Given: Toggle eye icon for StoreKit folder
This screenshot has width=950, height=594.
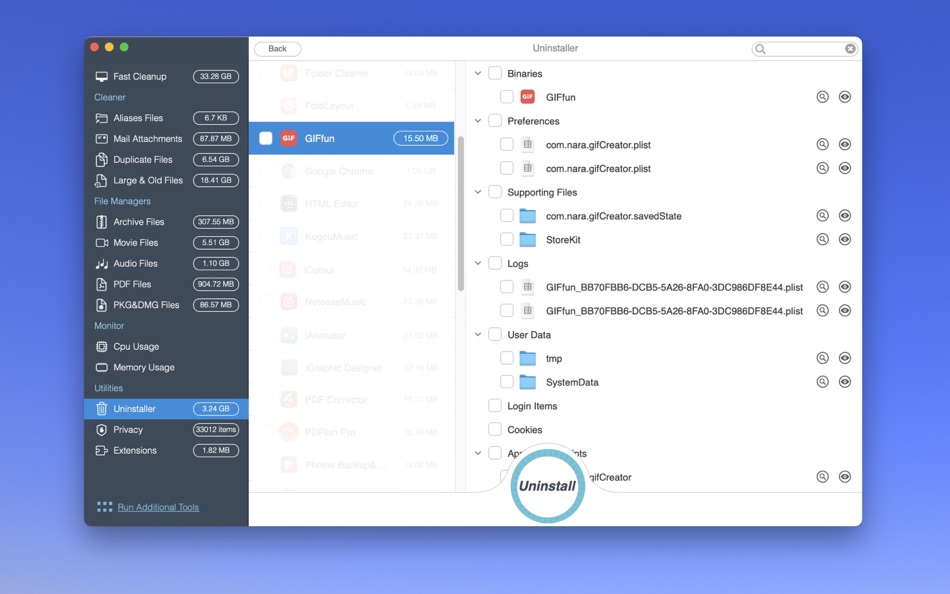Looking at the screenshot, I should coord(845,239).
